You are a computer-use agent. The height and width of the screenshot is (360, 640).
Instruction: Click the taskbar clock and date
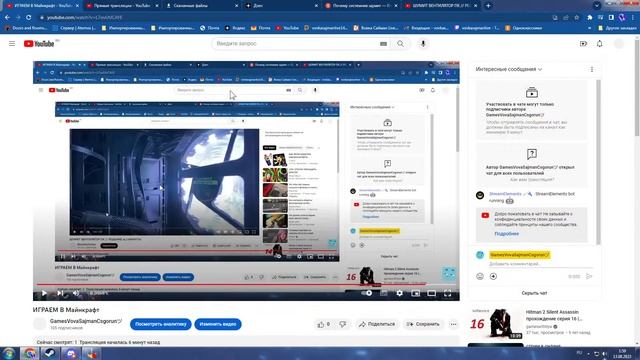(622, 354)
